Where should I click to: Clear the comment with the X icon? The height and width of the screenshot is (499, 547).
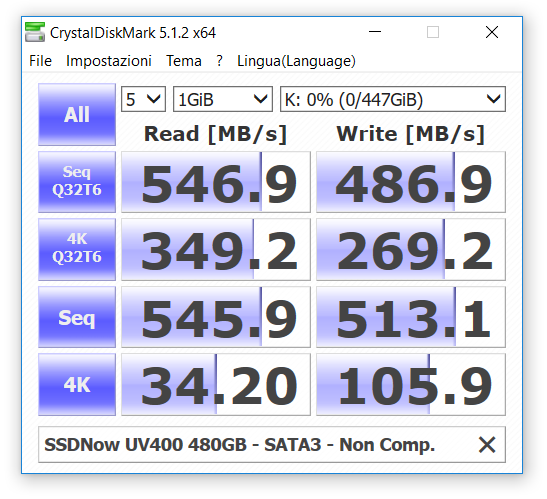coord(487,445)
